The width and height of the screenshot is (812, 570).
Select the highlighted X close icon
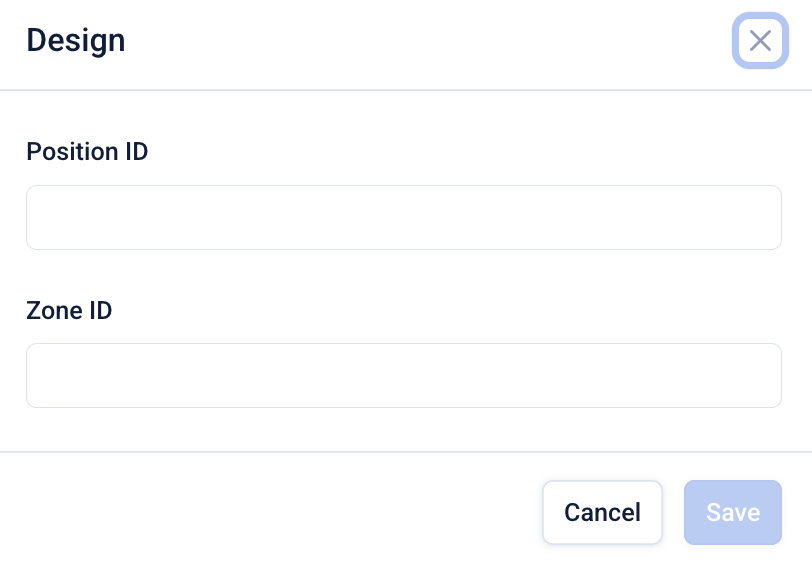(760, 41)
